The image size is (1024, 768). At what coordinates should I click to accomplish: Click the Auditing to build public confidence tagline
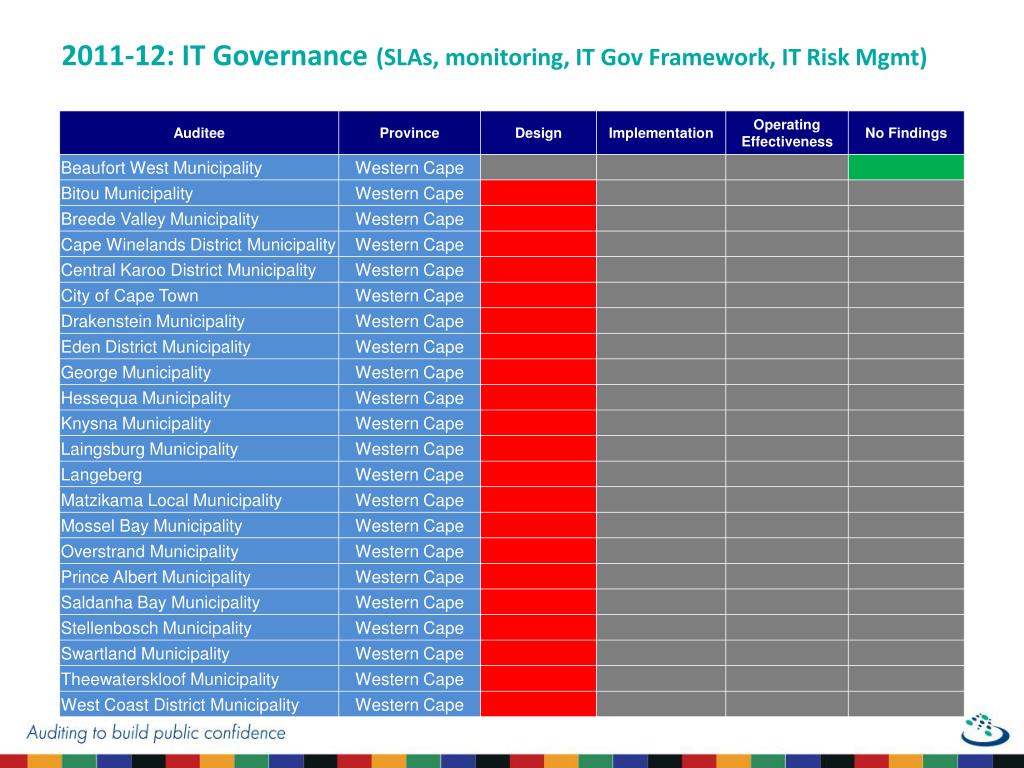(x=156, y=733)
